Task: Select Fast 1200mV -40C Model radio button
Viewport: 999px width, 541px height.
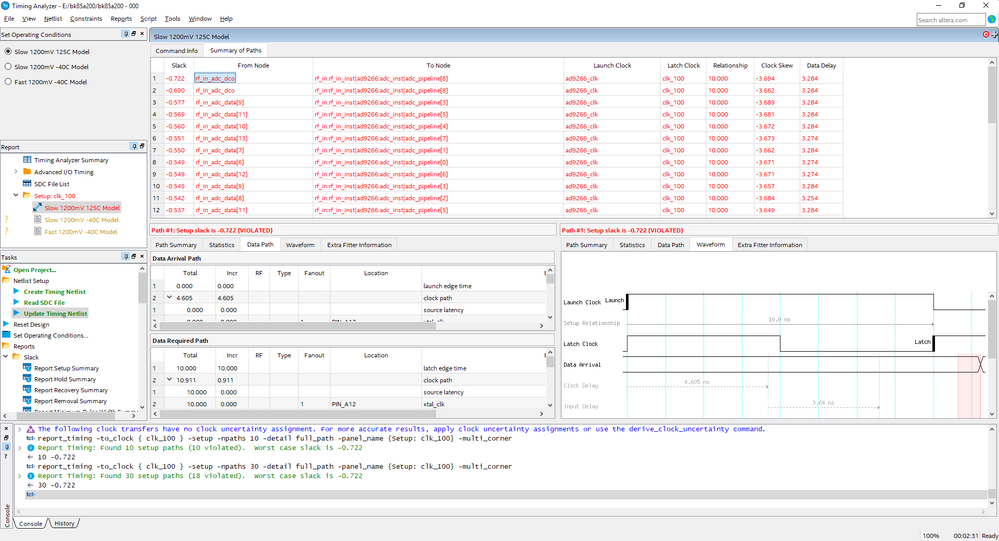Action: (x=8, y=82)
